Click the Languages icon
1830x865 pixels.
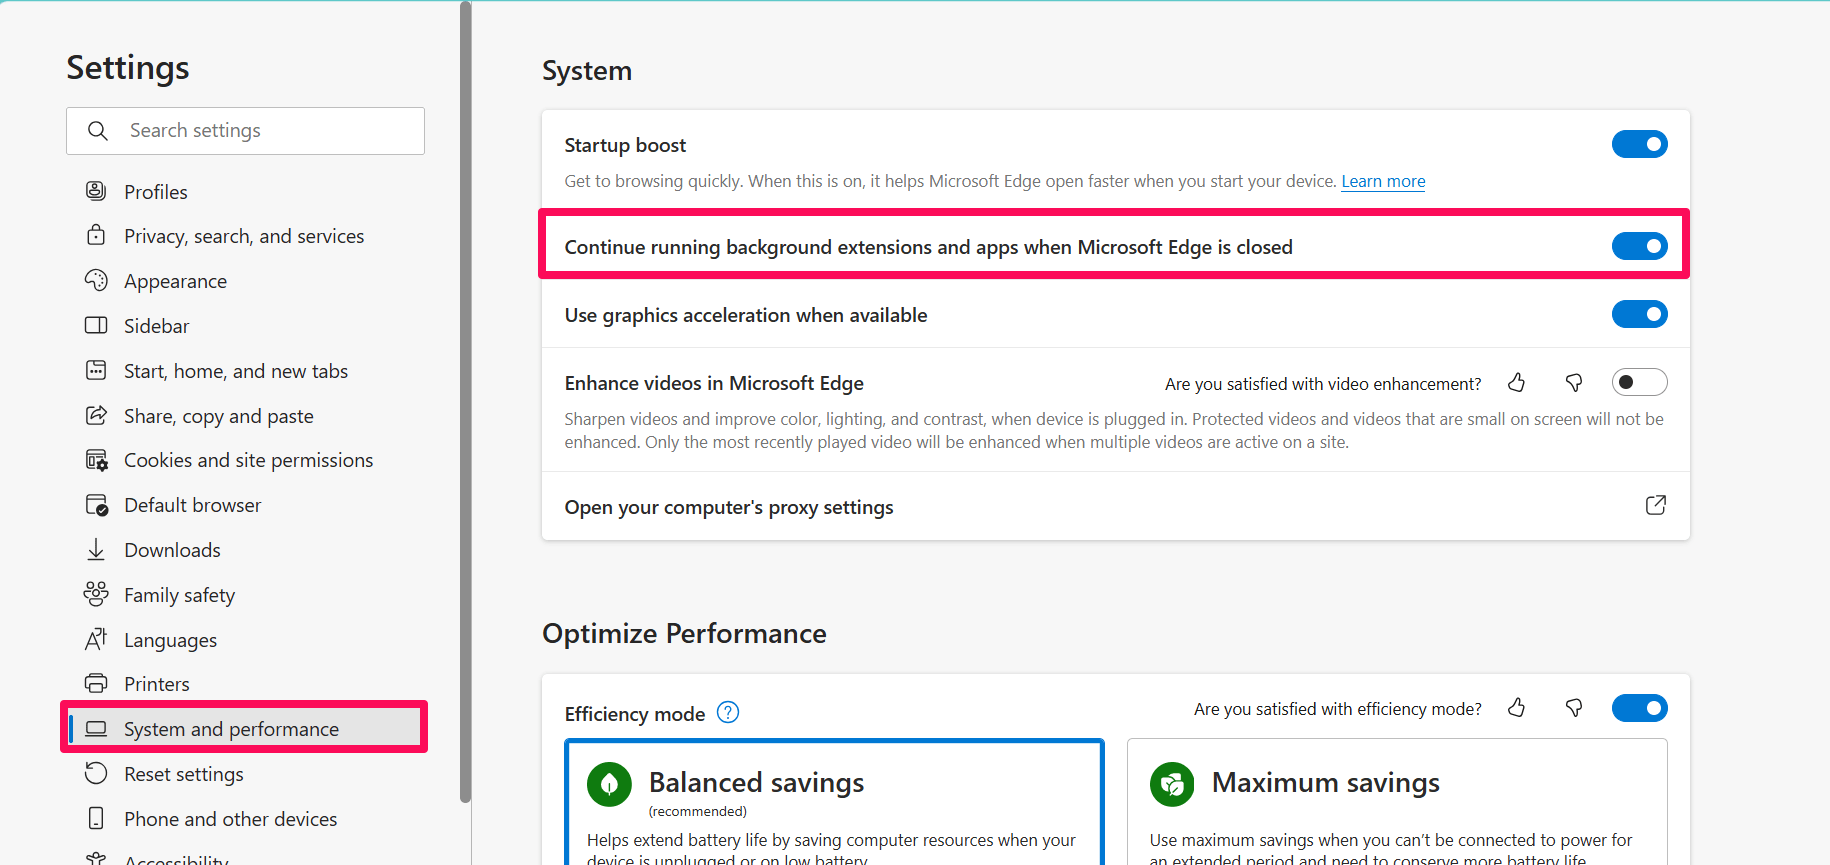(x=96, y=639)
